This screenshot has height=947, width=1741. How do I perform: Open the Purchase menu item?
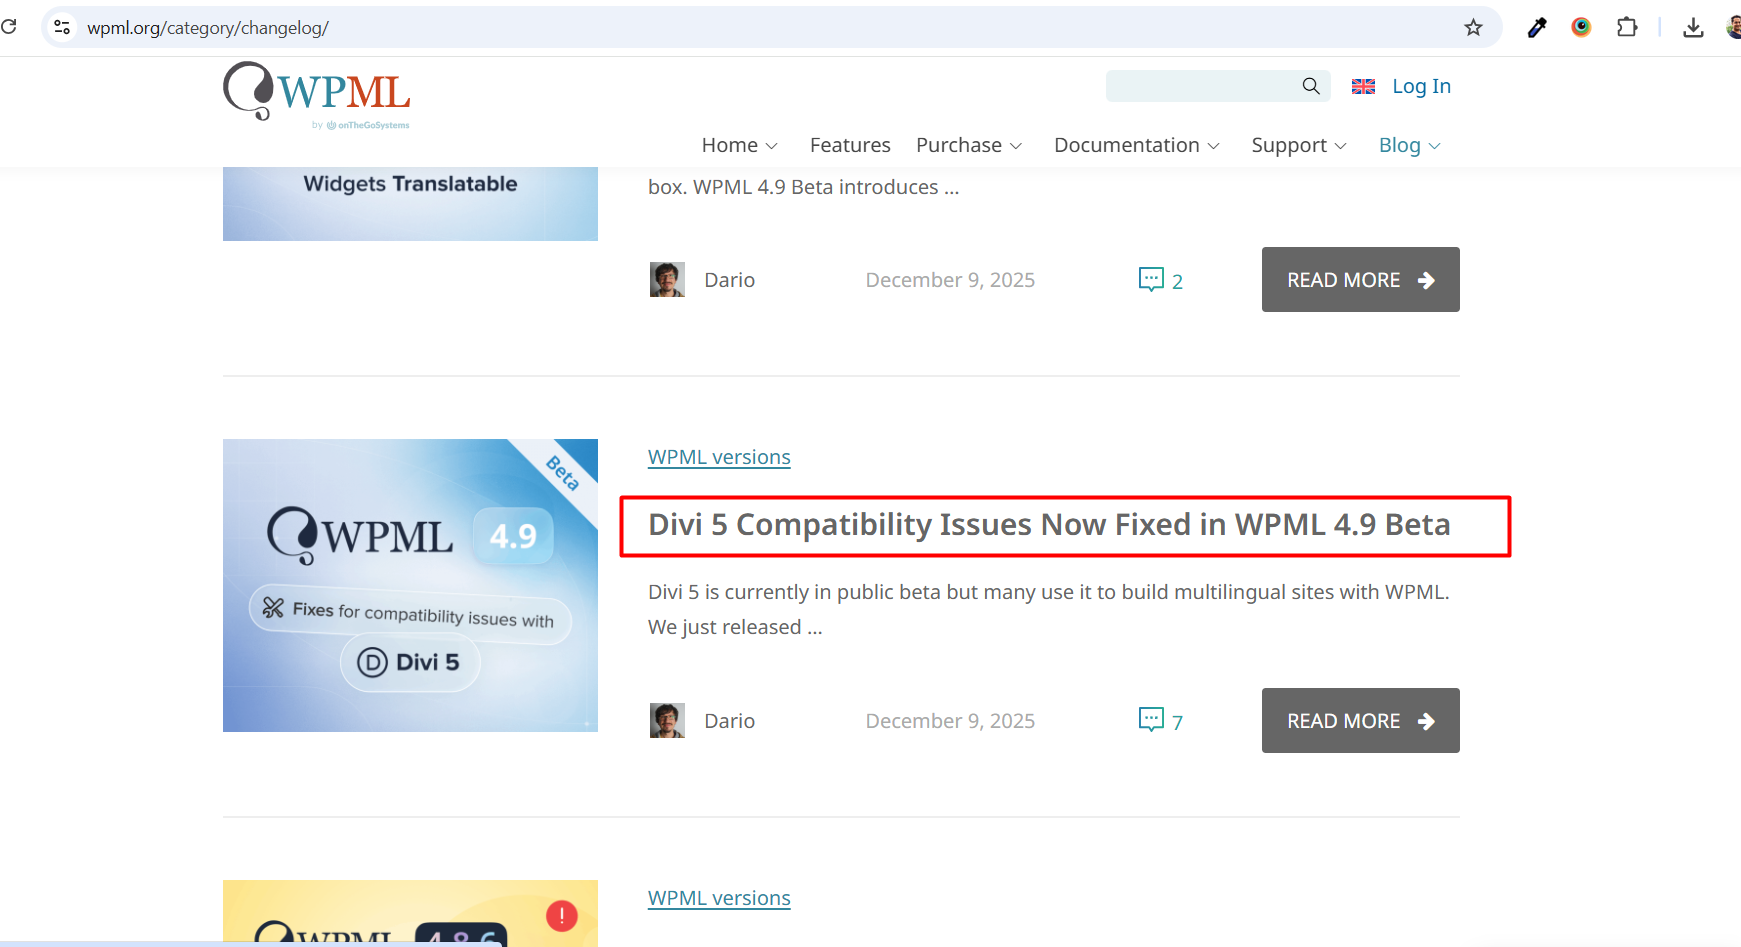point(959,145)
